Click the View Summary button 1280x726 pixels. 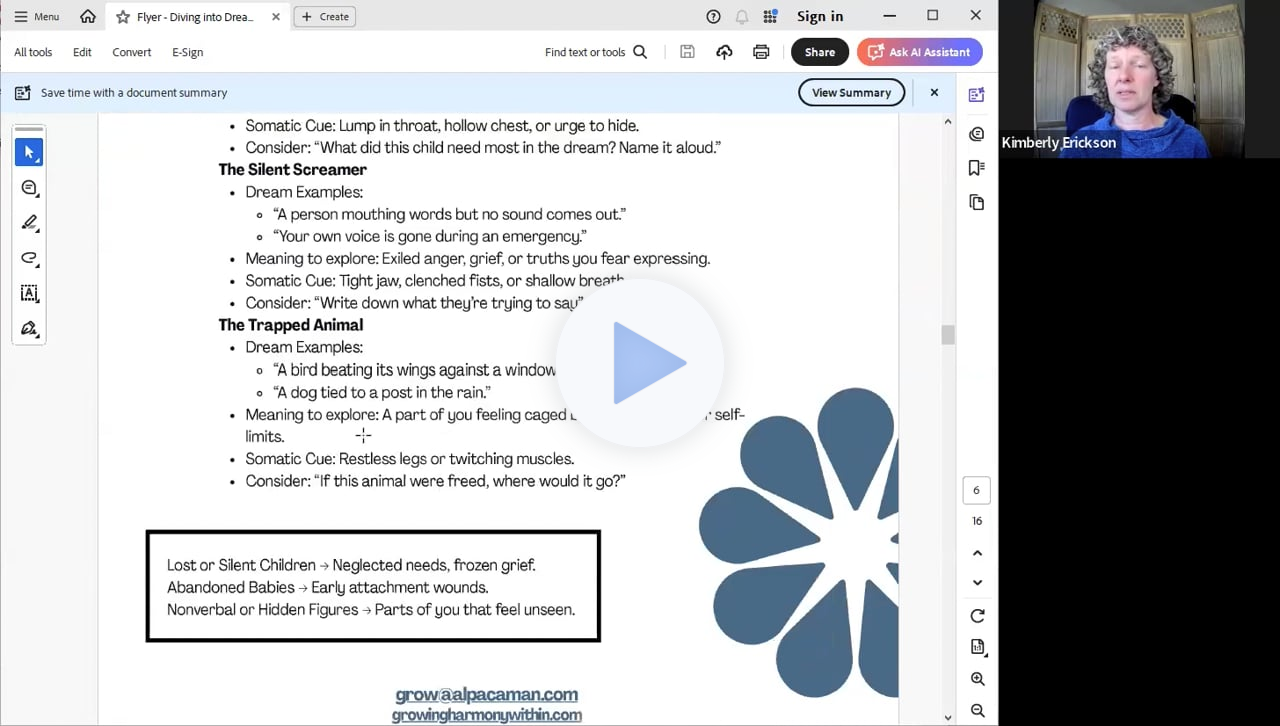tap(851, 93)
